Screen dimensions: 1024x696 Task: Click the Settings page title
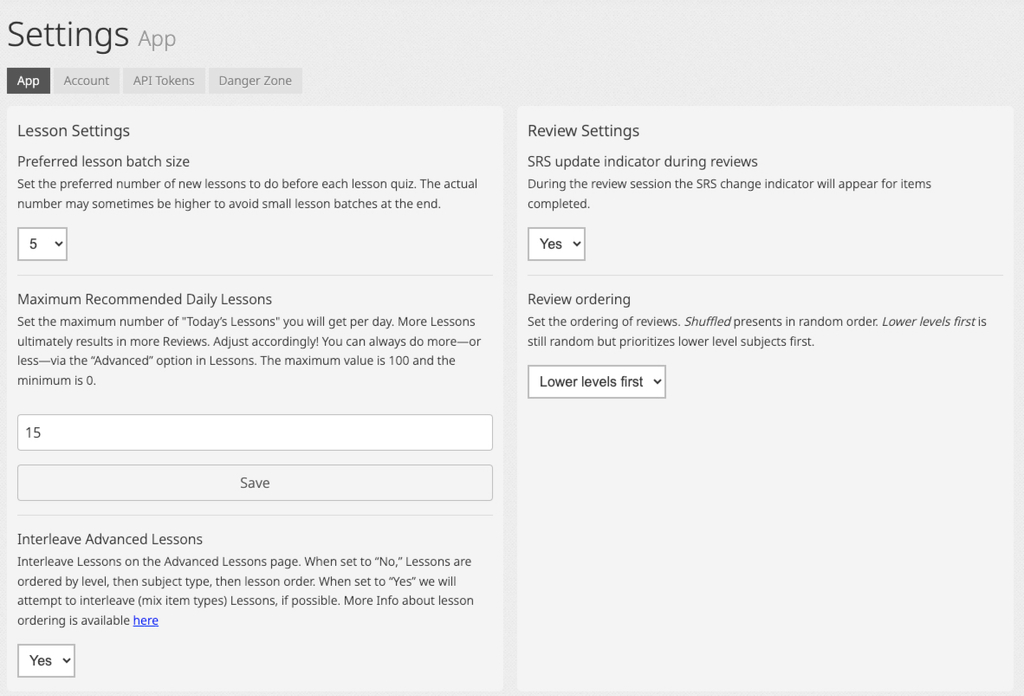[68, 34]
